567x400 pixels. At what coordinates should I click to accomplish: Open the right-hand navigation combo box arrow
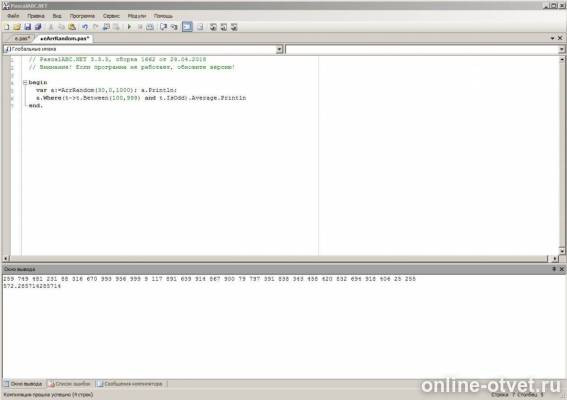click(562, 49)
